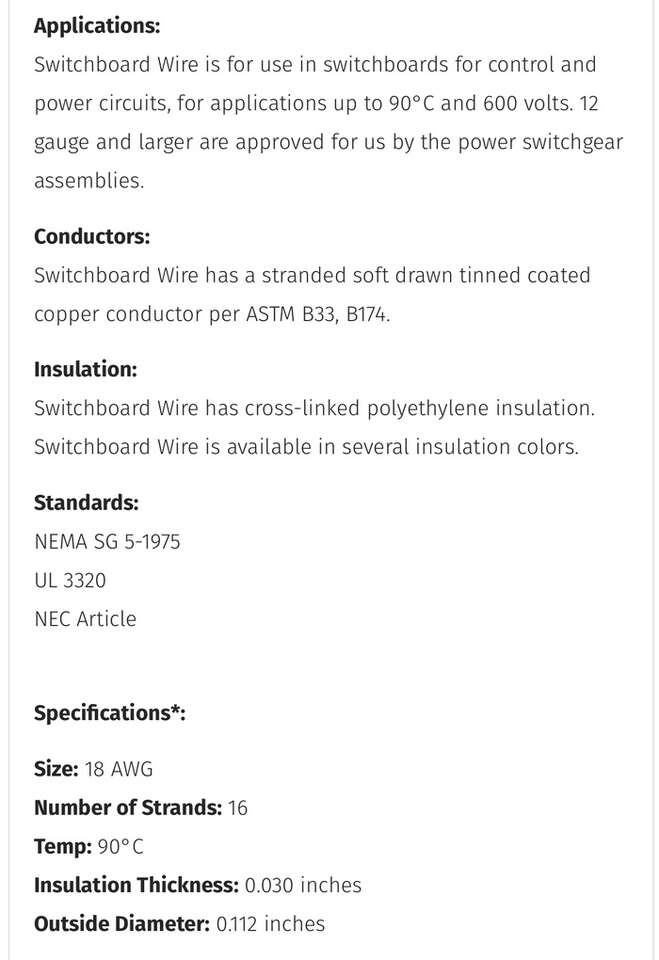Screen dimensions: 659x960
Task: Click the 0.112 inches diameter value
Action: pyautogui.click(x=270, y=924)
